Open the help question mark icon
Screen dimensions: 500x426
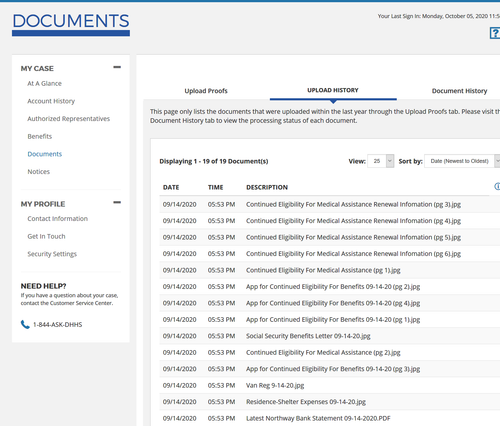pos(495,33)
